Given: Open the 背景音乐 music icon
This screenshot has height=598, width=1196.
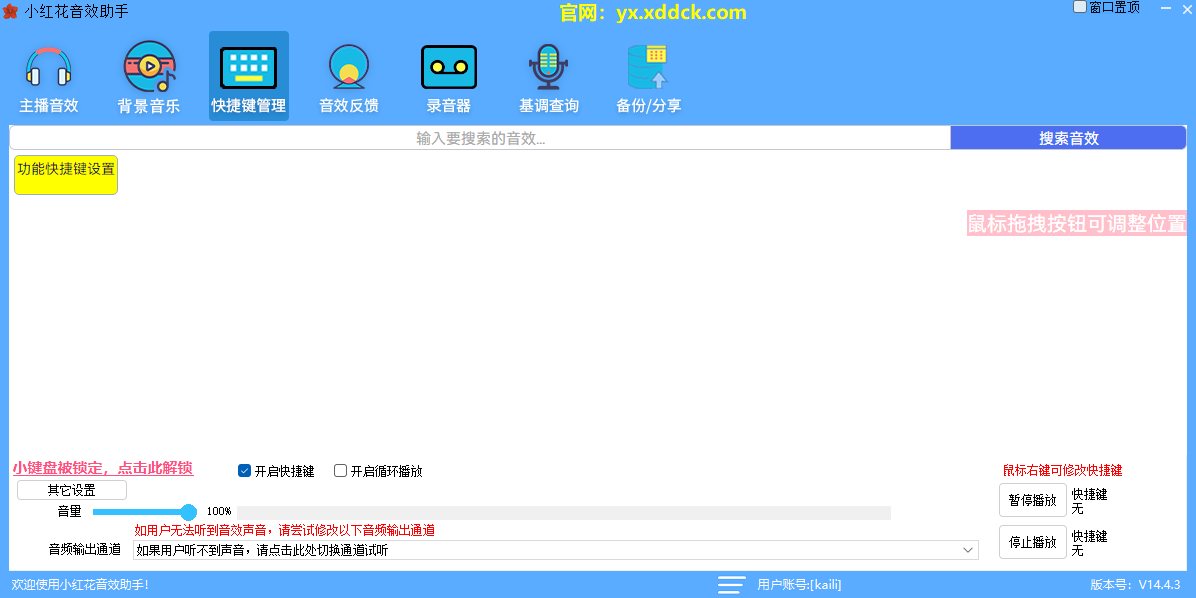Looking at the screenshot, I should click(149, 68).
